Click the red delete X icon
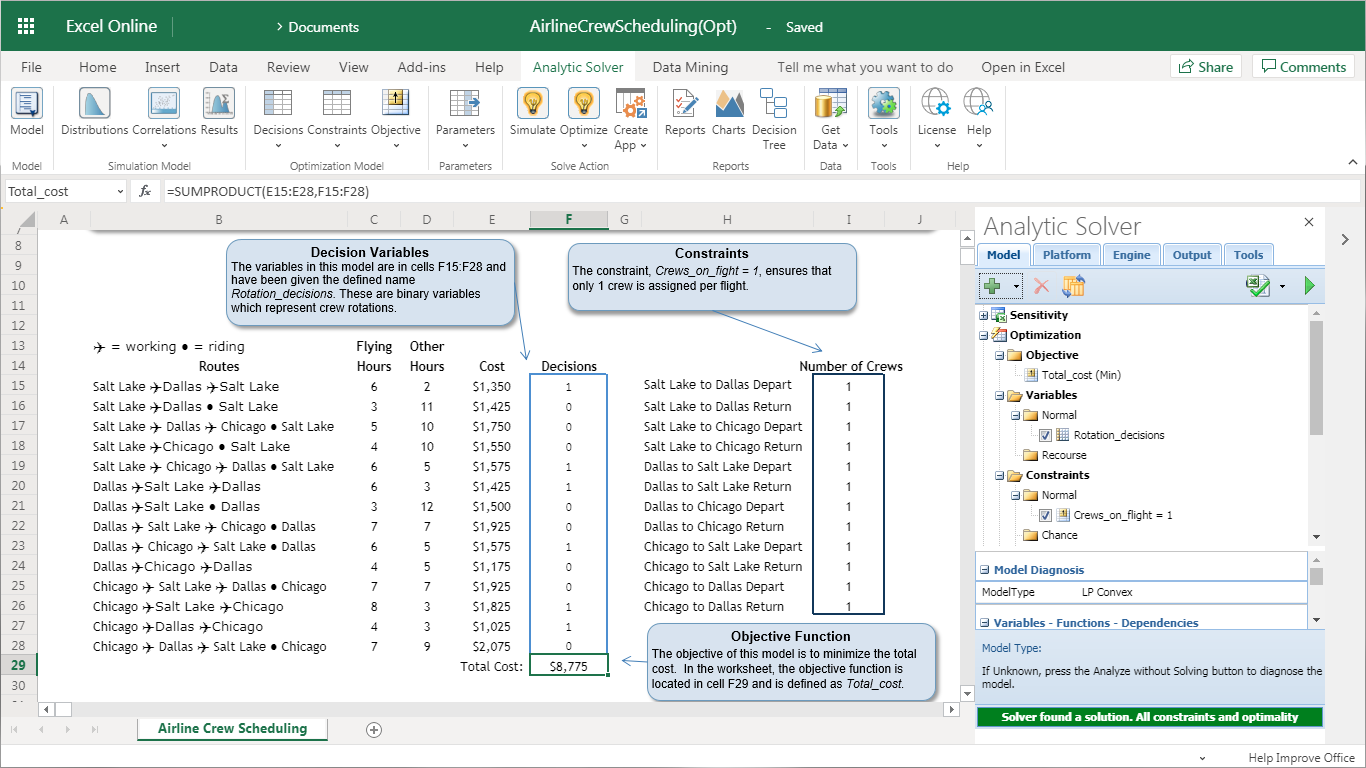The width and height of the screenshot is (1366, 768). pos(1041,287)
